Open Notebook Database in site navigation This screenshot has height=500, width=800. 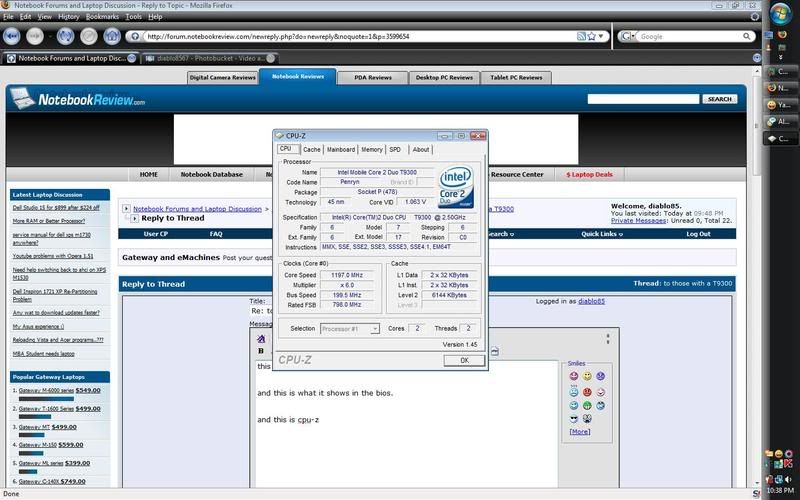(x=211, y=174)
